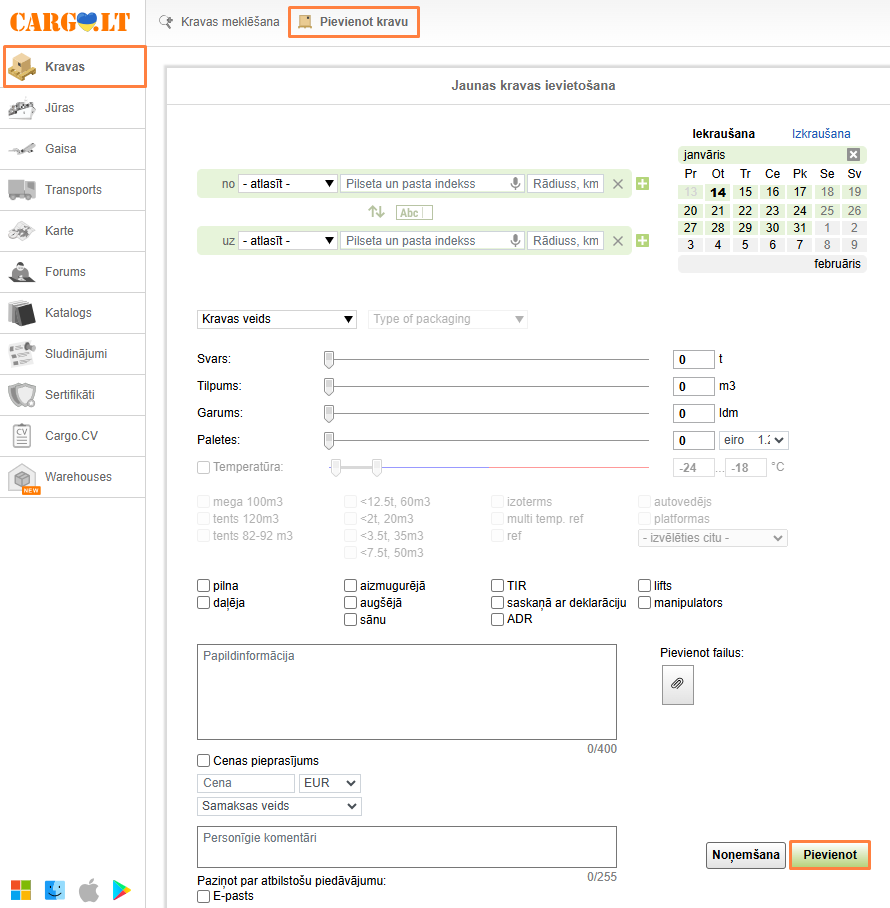890x908 pixels.
Task: Click the 'Svars' weight slider handle
Action: (328, 359)
